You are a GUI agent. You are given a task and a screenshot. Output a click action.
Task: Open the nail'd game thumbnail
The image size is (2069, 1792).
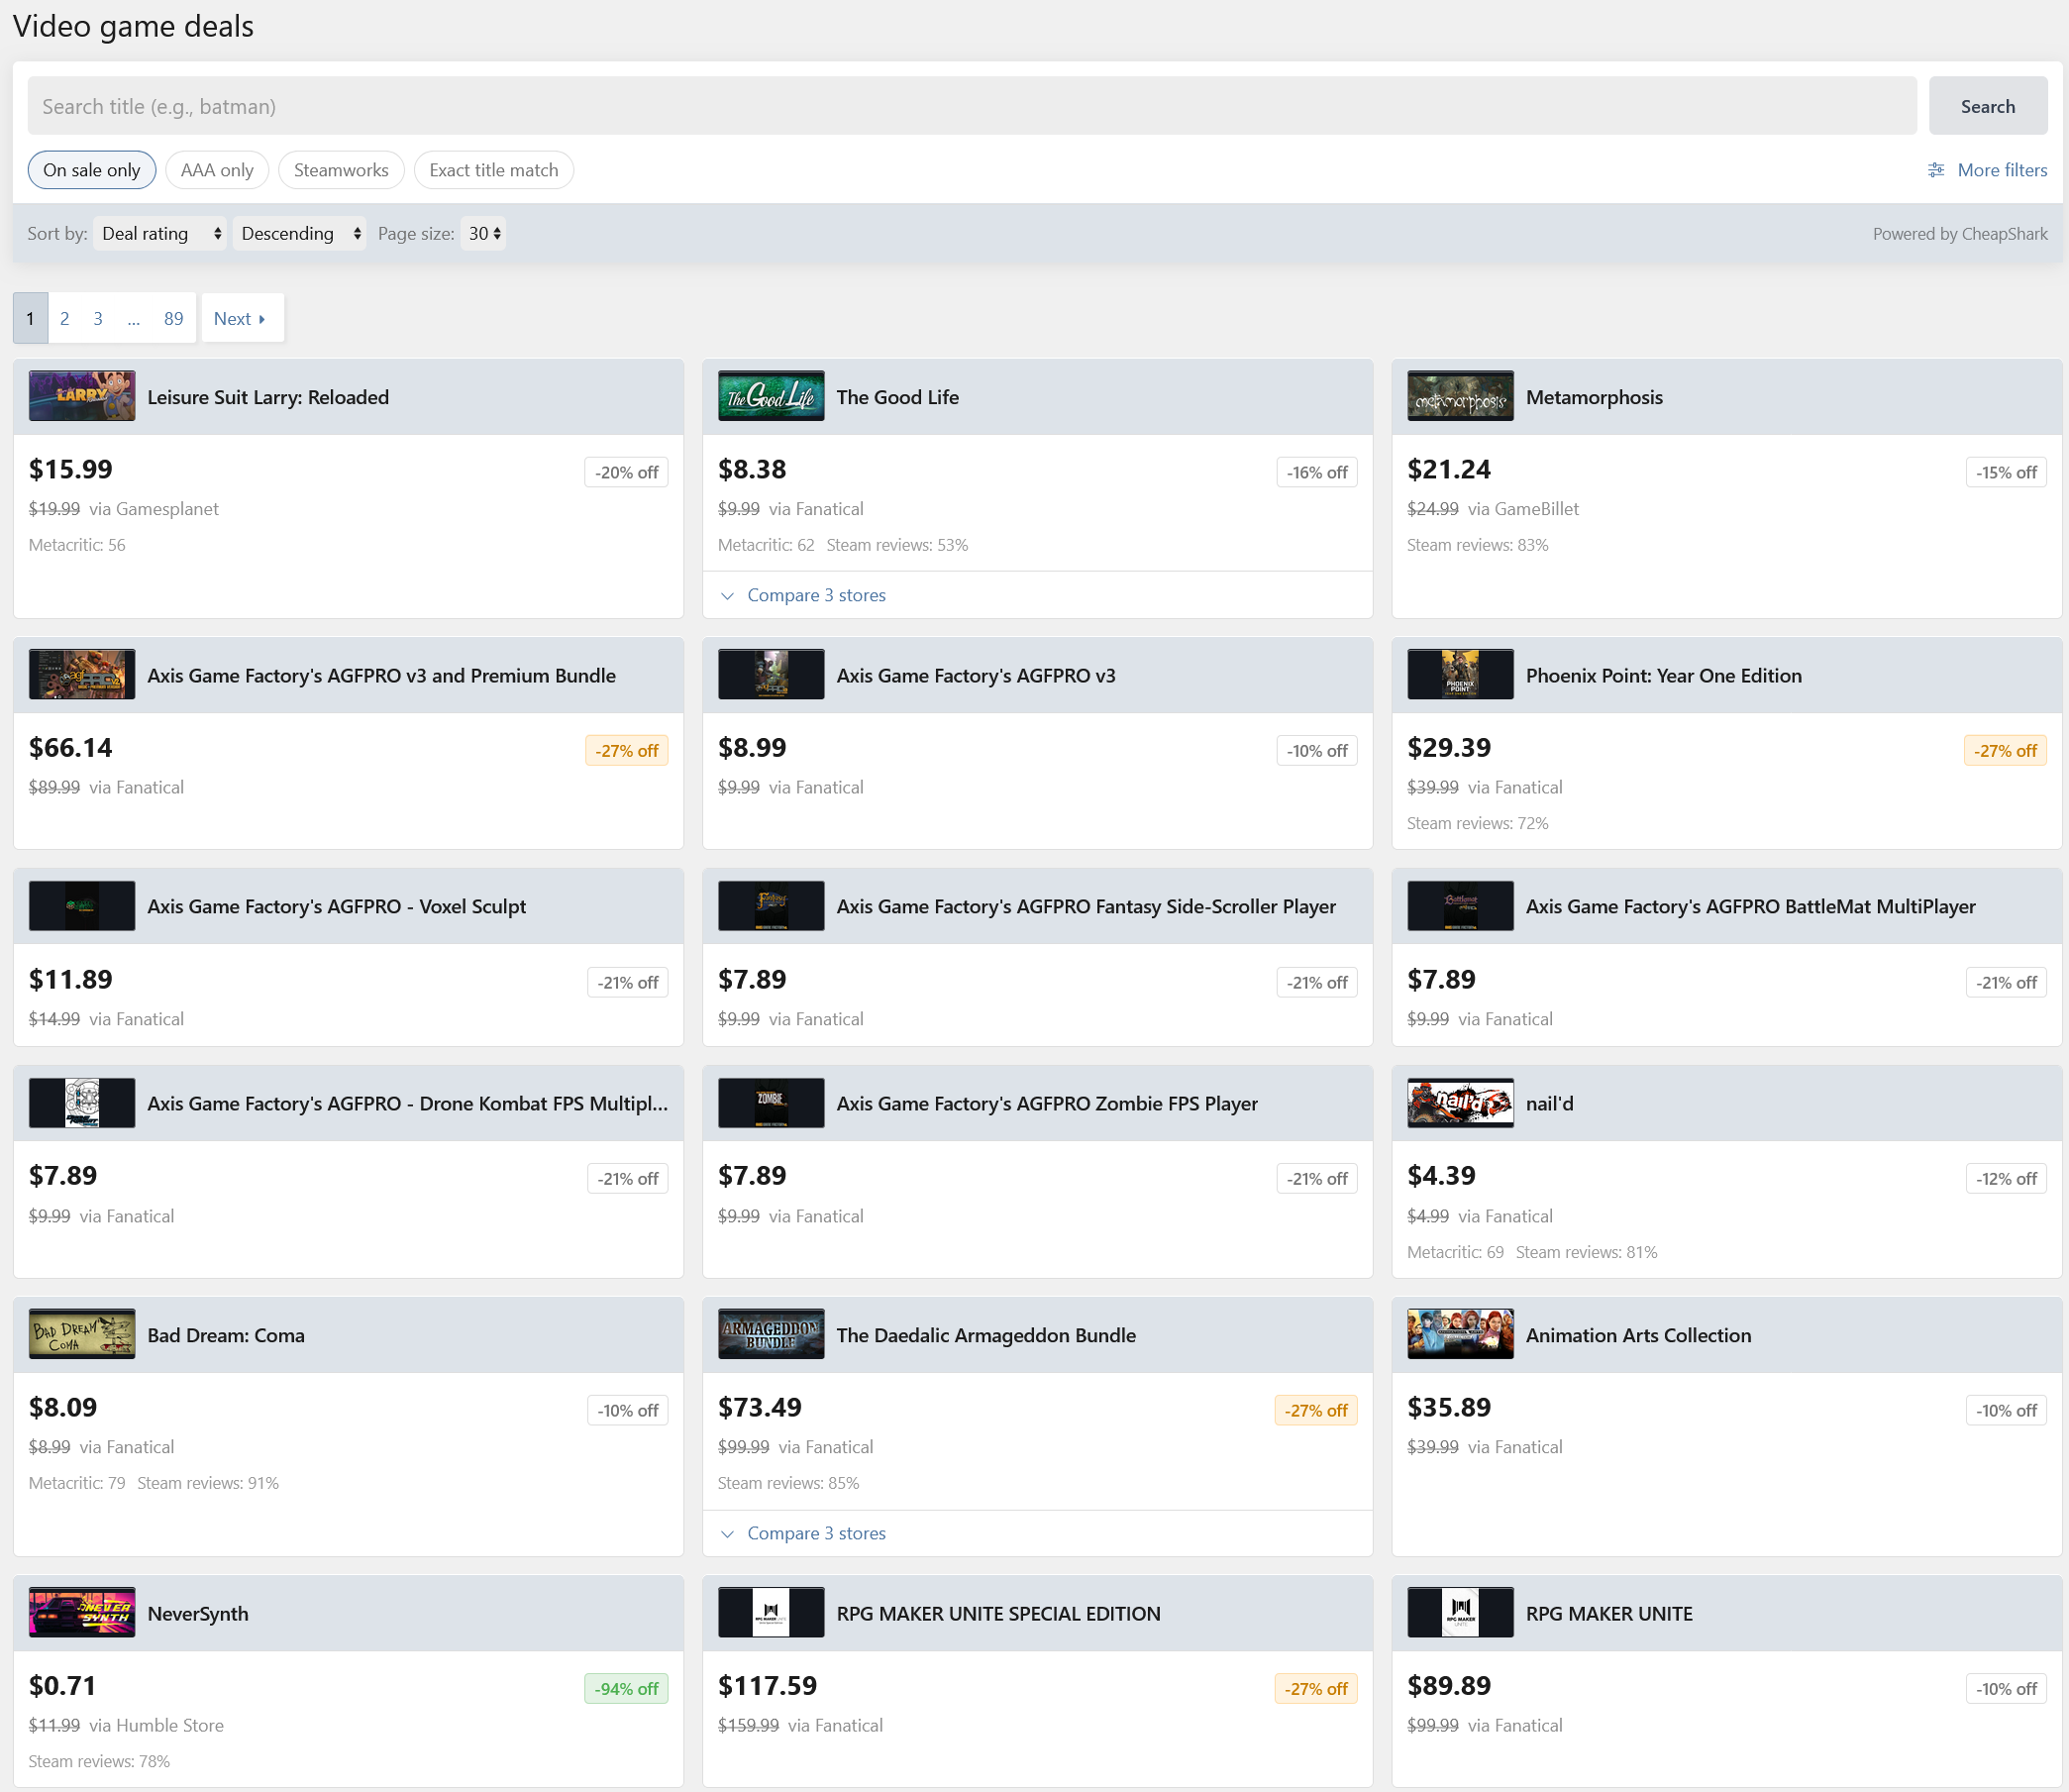(1459, 1102)
